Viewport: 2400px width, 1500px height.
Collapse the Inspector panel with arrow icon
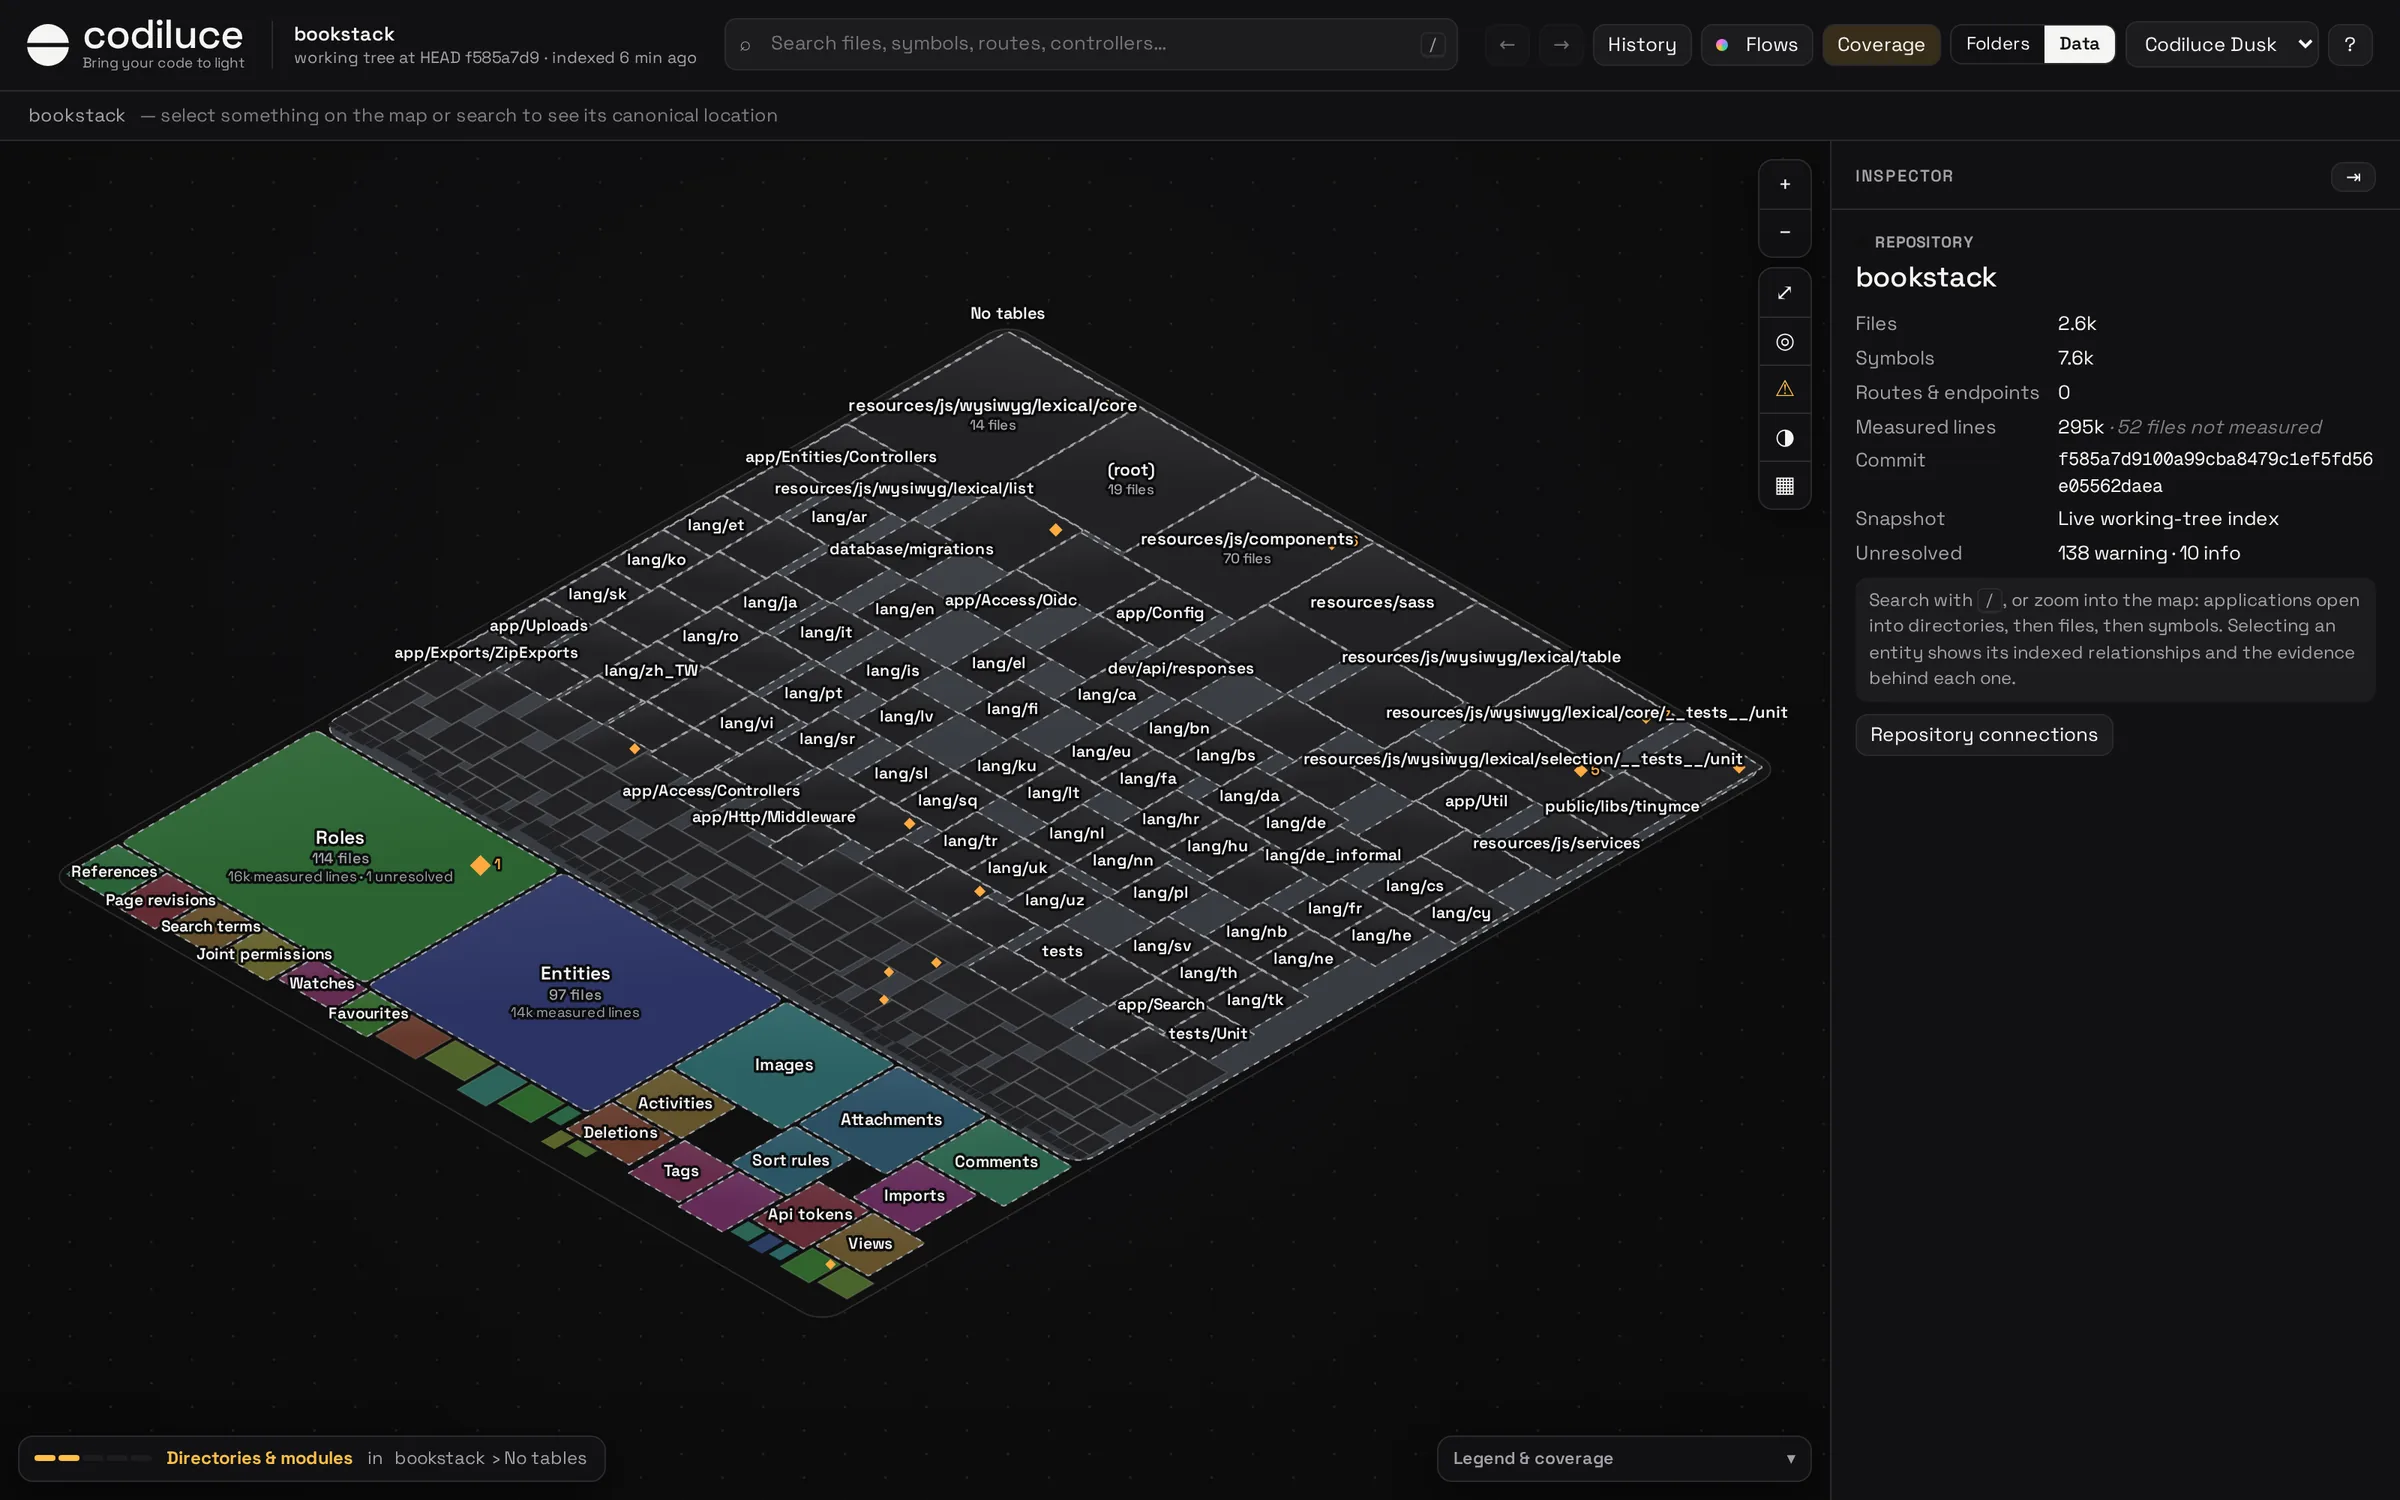click(x=2352, y=177)
